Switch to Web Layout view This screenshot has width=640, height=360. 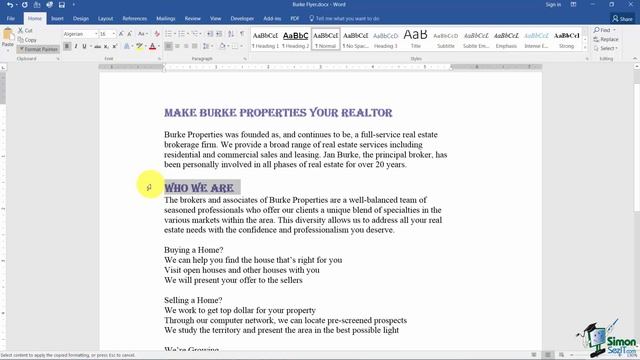pos(562,355)
